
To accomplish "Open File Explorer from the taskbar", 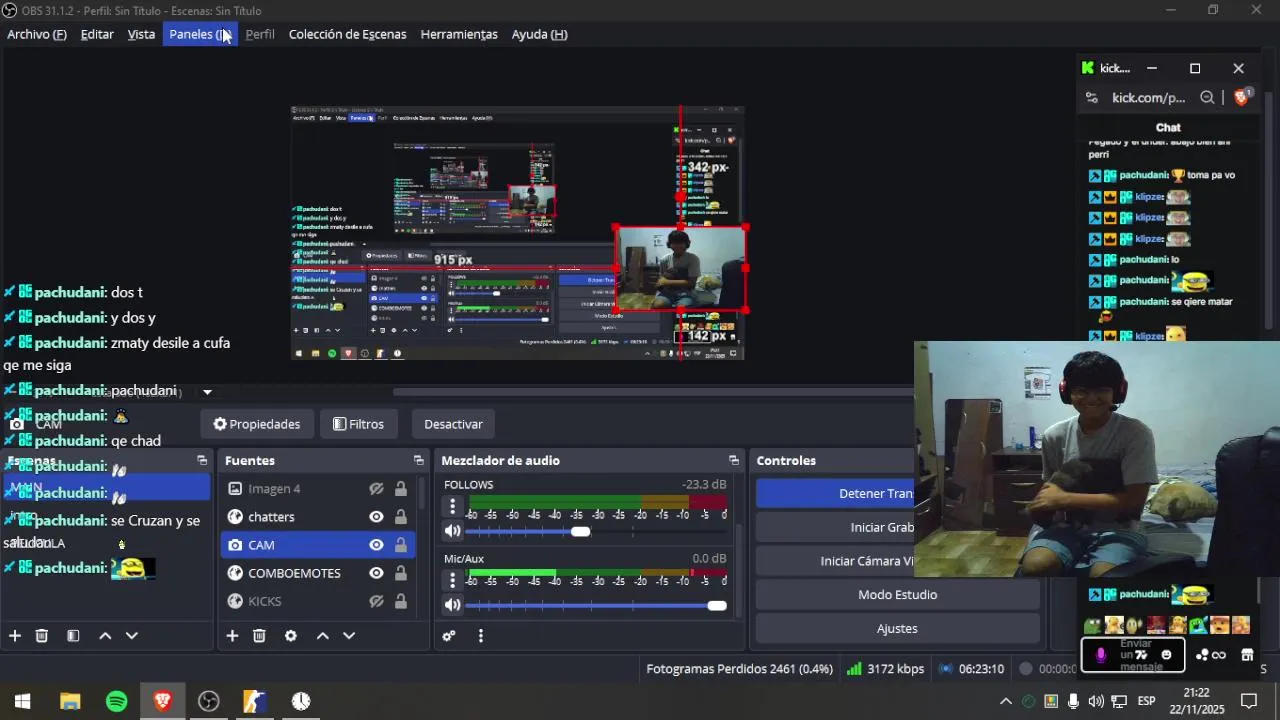I will 70,701.
